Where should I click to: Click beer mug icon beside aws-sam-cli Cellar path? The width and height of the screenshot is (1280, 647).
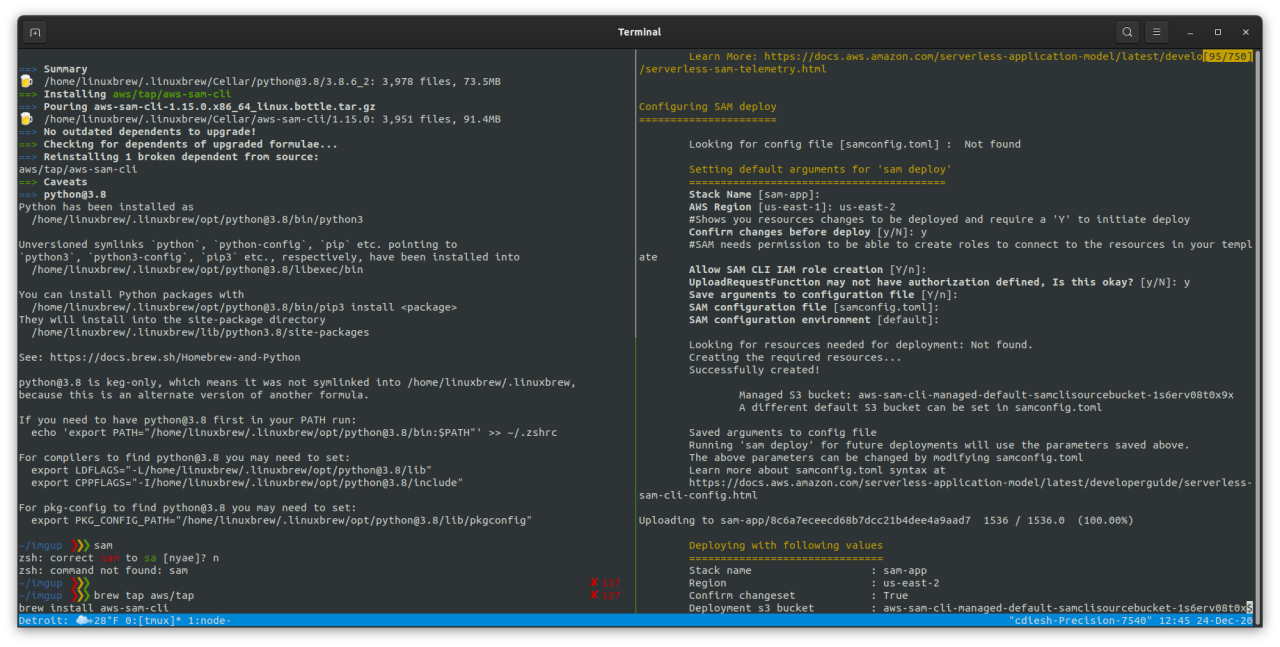point(26,119)
